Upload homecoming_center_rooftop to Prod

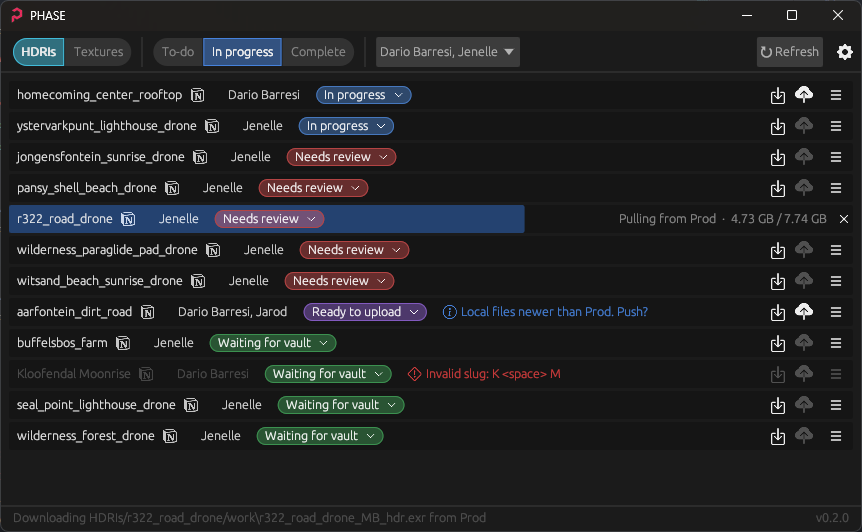[x=804, y=95]
